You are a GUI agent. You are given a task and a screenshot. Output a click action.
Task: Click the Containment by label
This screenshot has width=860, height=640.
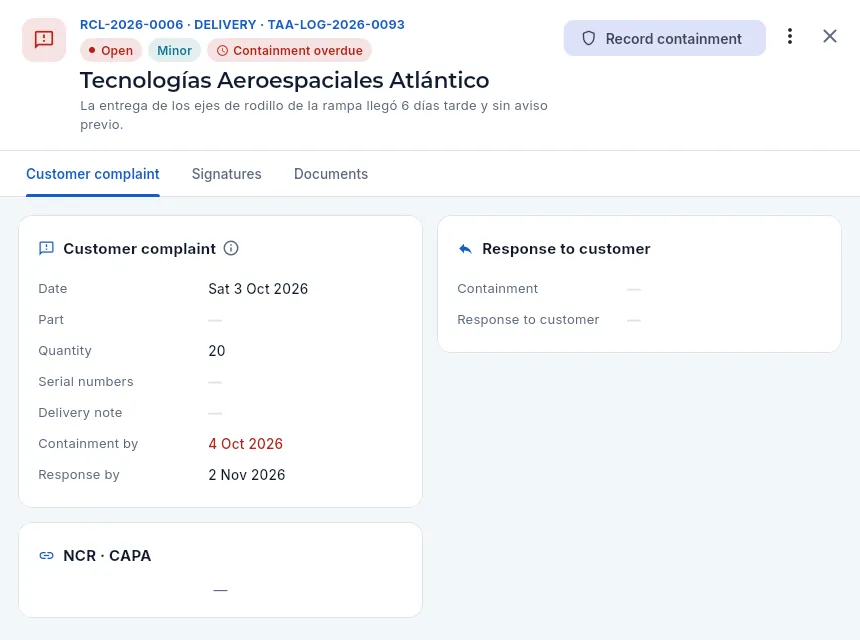pyautogui.click(x=88, y=444)
